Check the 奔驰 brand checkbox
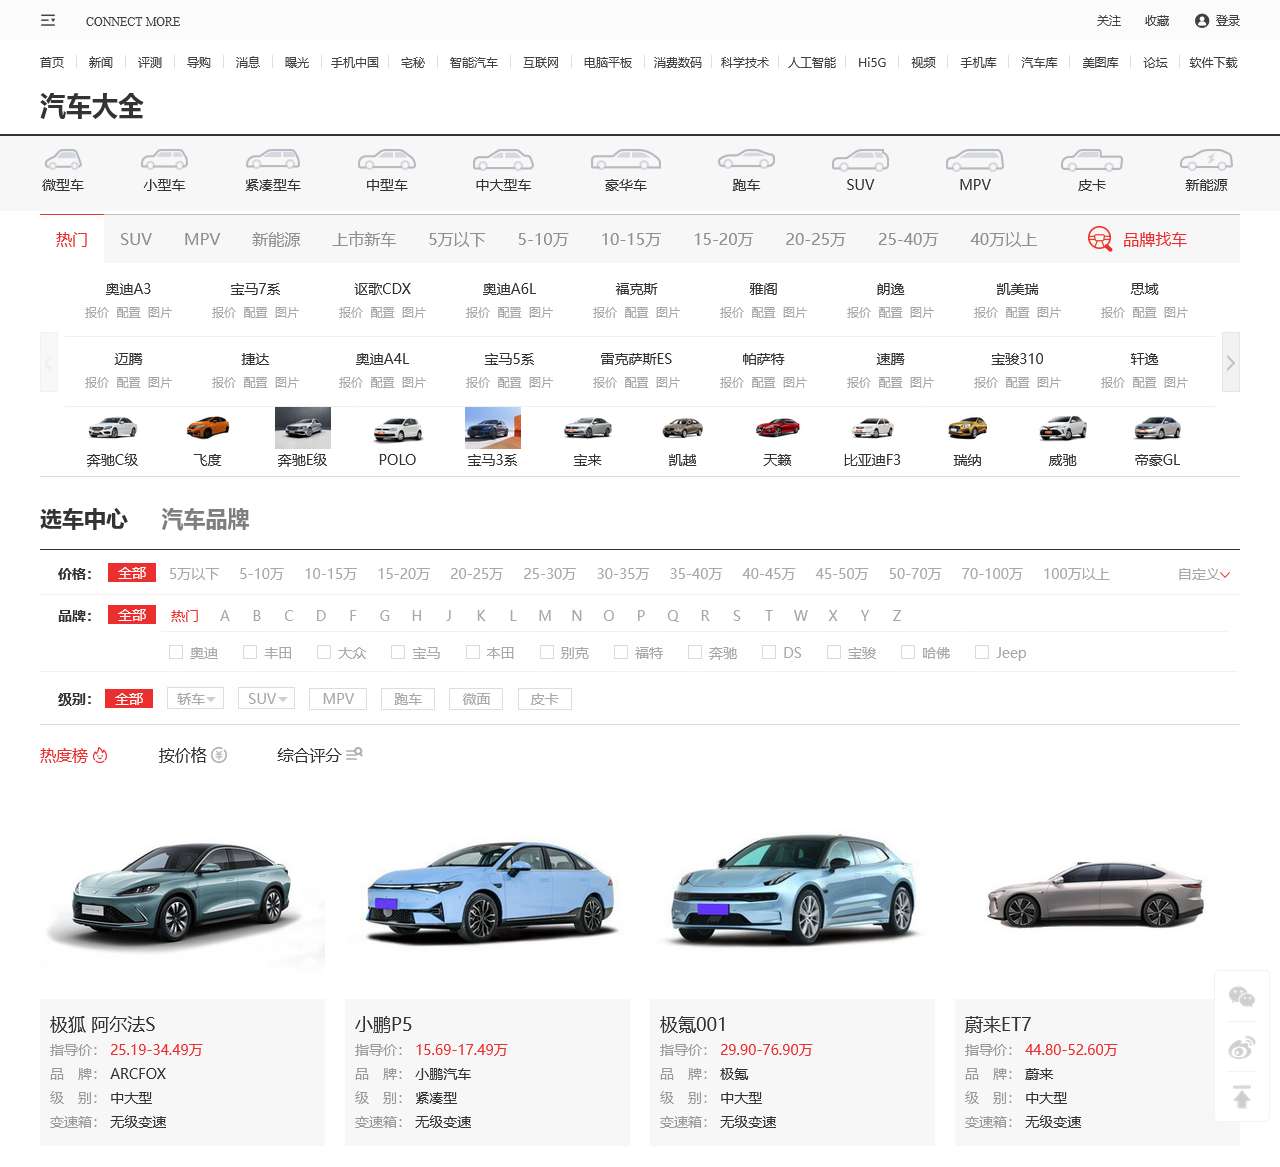 pos(695,652)
